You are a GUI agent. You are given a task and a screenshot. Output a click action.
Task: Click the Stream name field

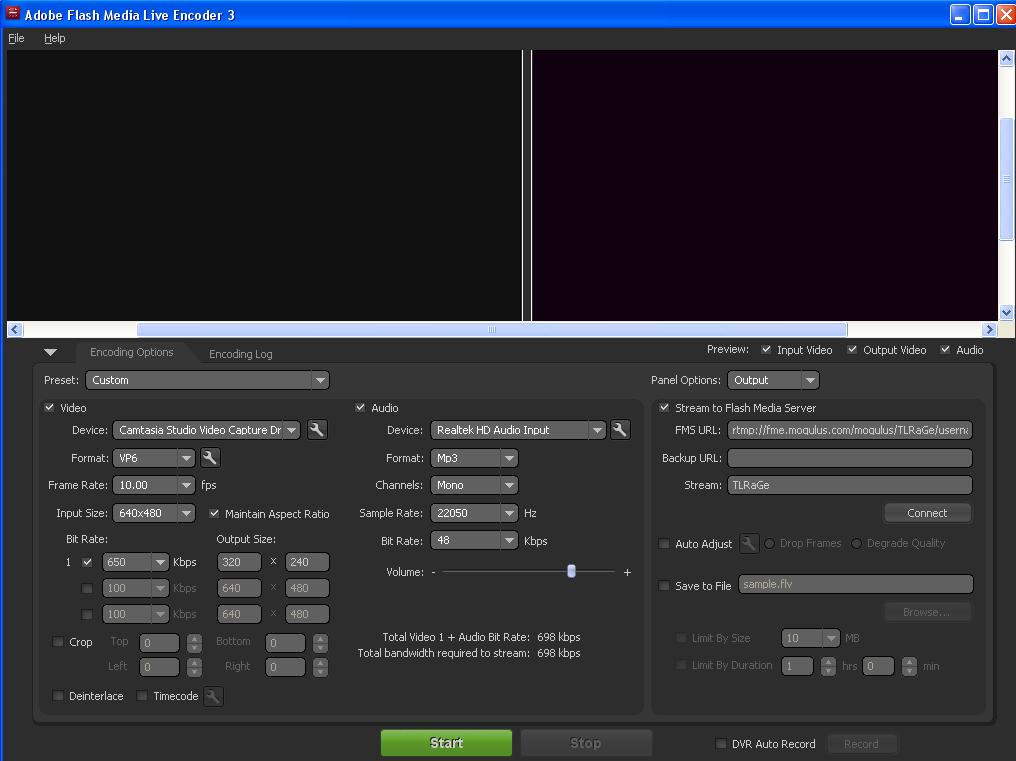pos(849,485)
